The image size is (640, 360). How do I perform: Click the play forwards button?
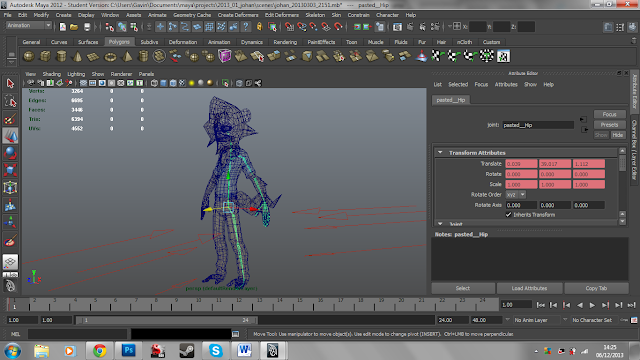592,305
